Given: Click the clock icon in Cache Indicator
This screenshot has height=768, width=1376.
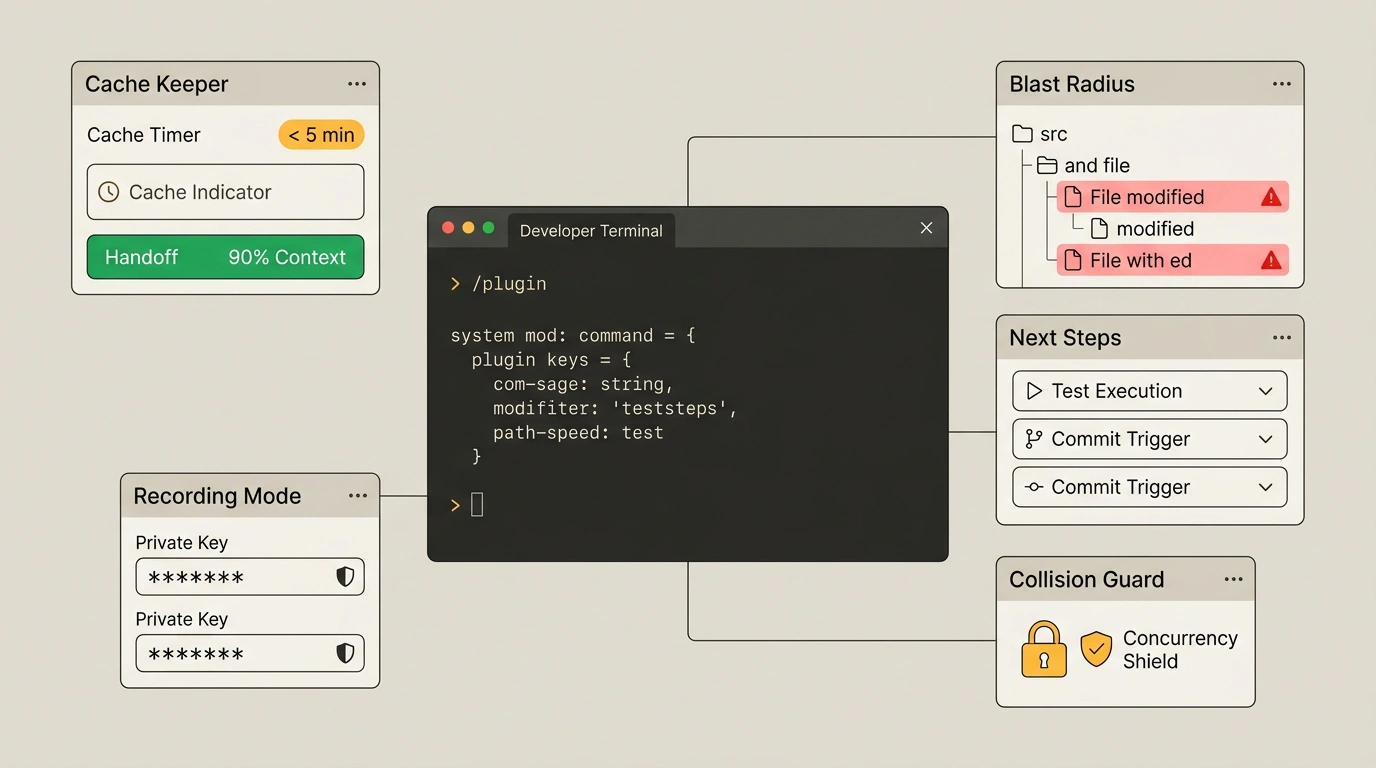Looking at the screenshot, I should 109,192.
